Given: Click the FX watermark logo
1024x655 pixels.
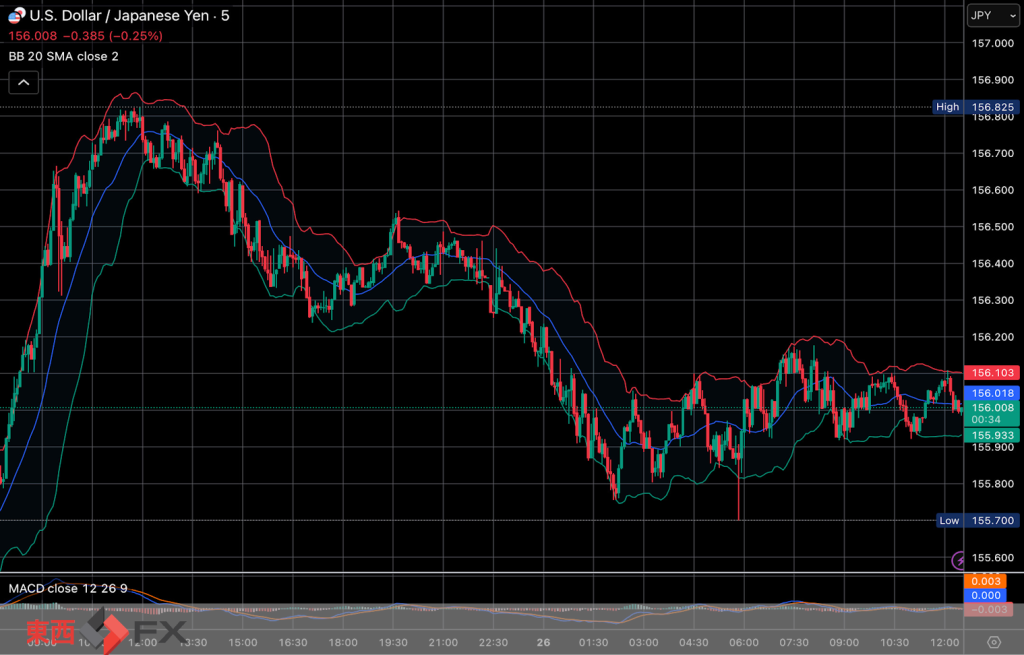Looking at the screenshot, I should click(107, 632).
